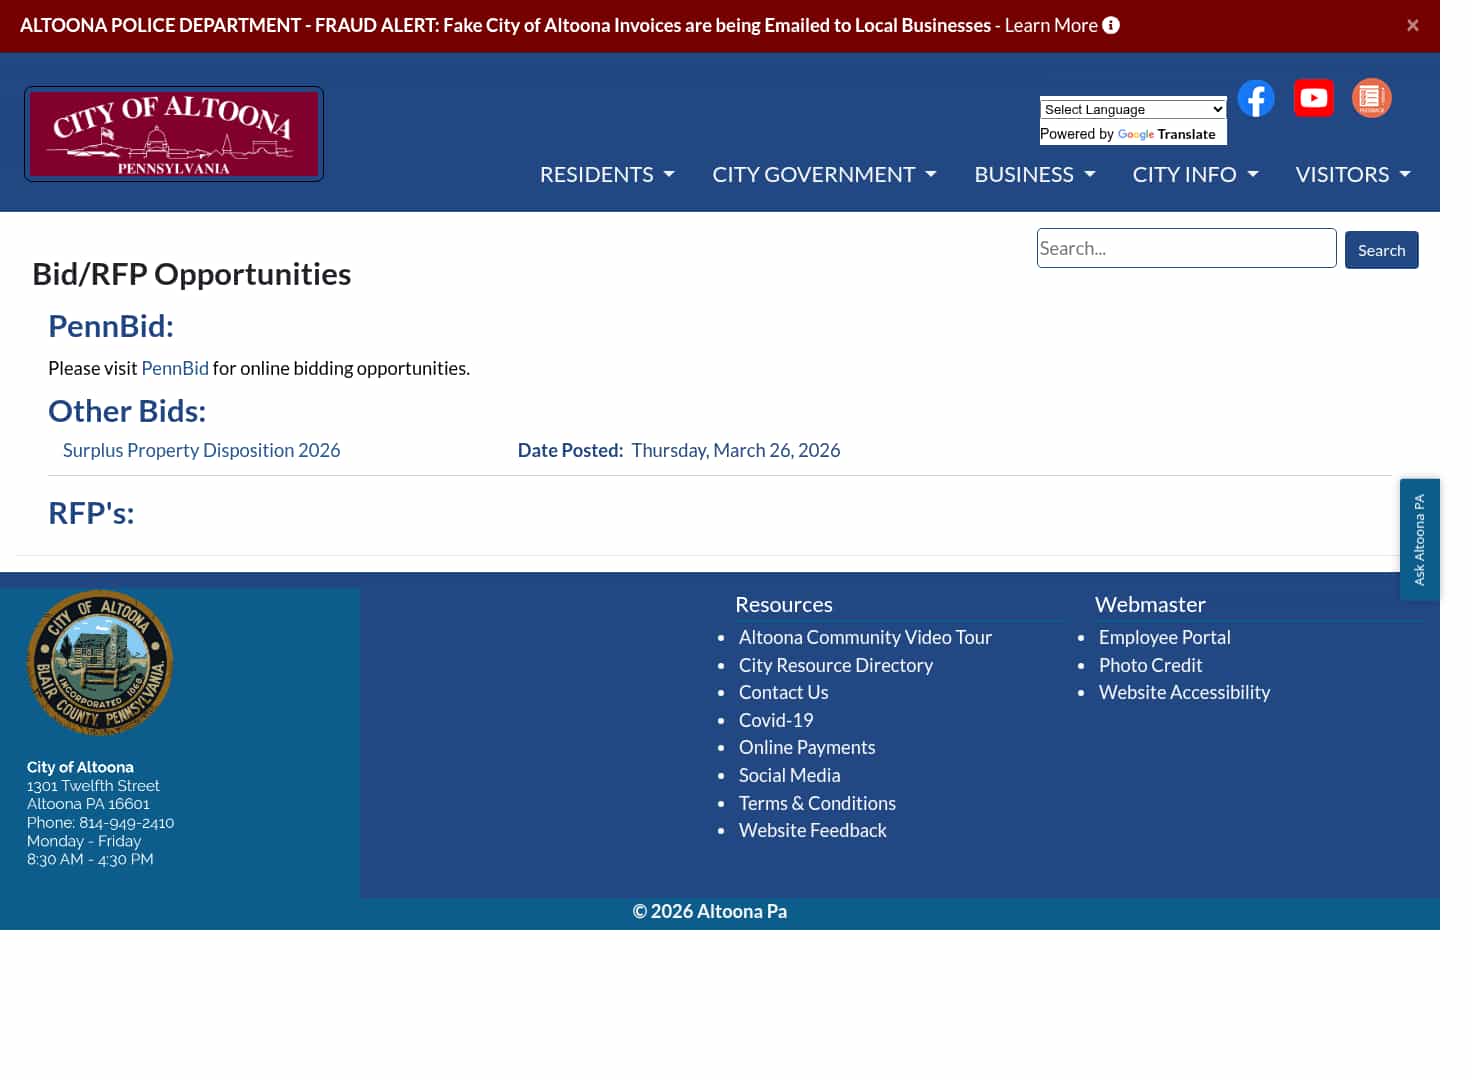Click the phone number 814-949-2410
The width and height of the screenshot is (1472, 1080).
[x=126, y=822]
